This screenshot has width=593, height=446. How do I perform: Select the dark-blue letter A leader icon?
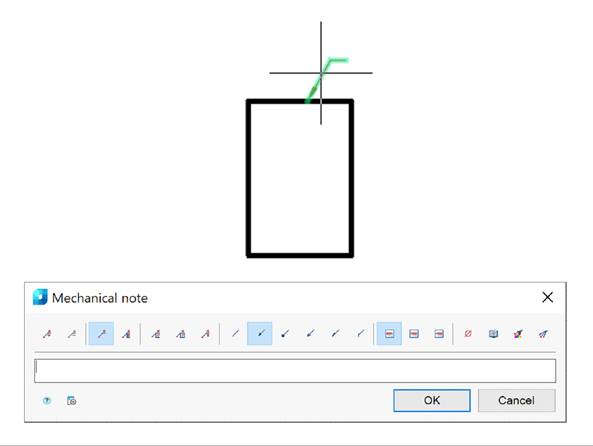pos(126,334)
